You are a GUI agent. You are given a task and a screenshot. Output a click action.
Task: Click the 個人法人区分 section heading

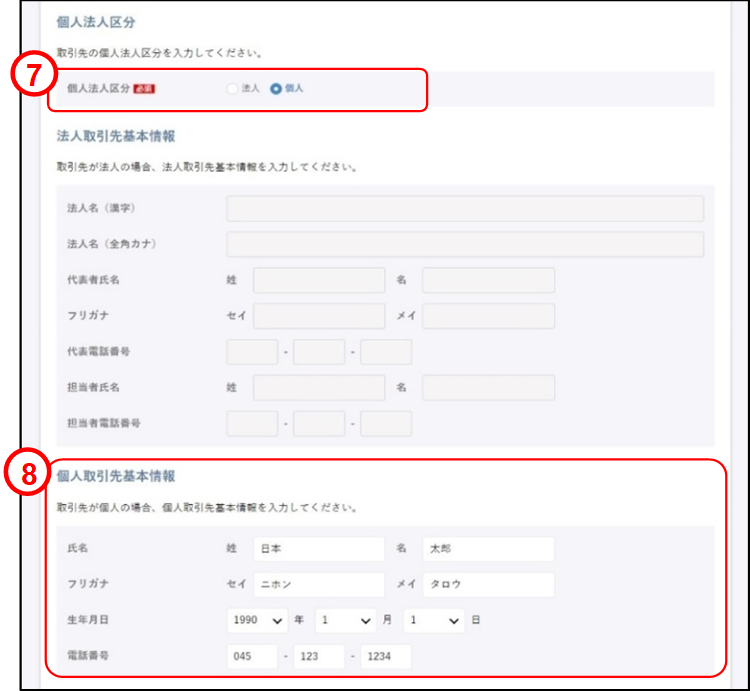click(96, 22)
